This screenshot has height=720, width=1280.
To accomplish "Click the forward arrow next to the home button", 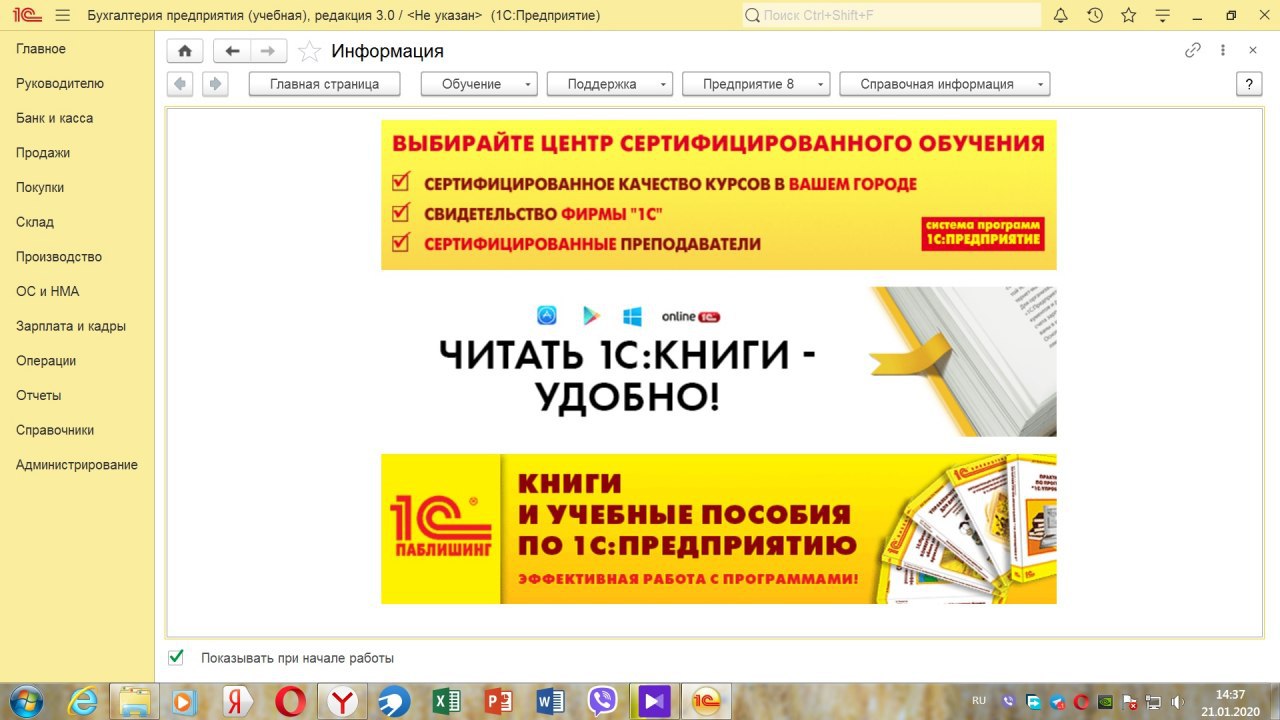I will (x=268, y=51).
